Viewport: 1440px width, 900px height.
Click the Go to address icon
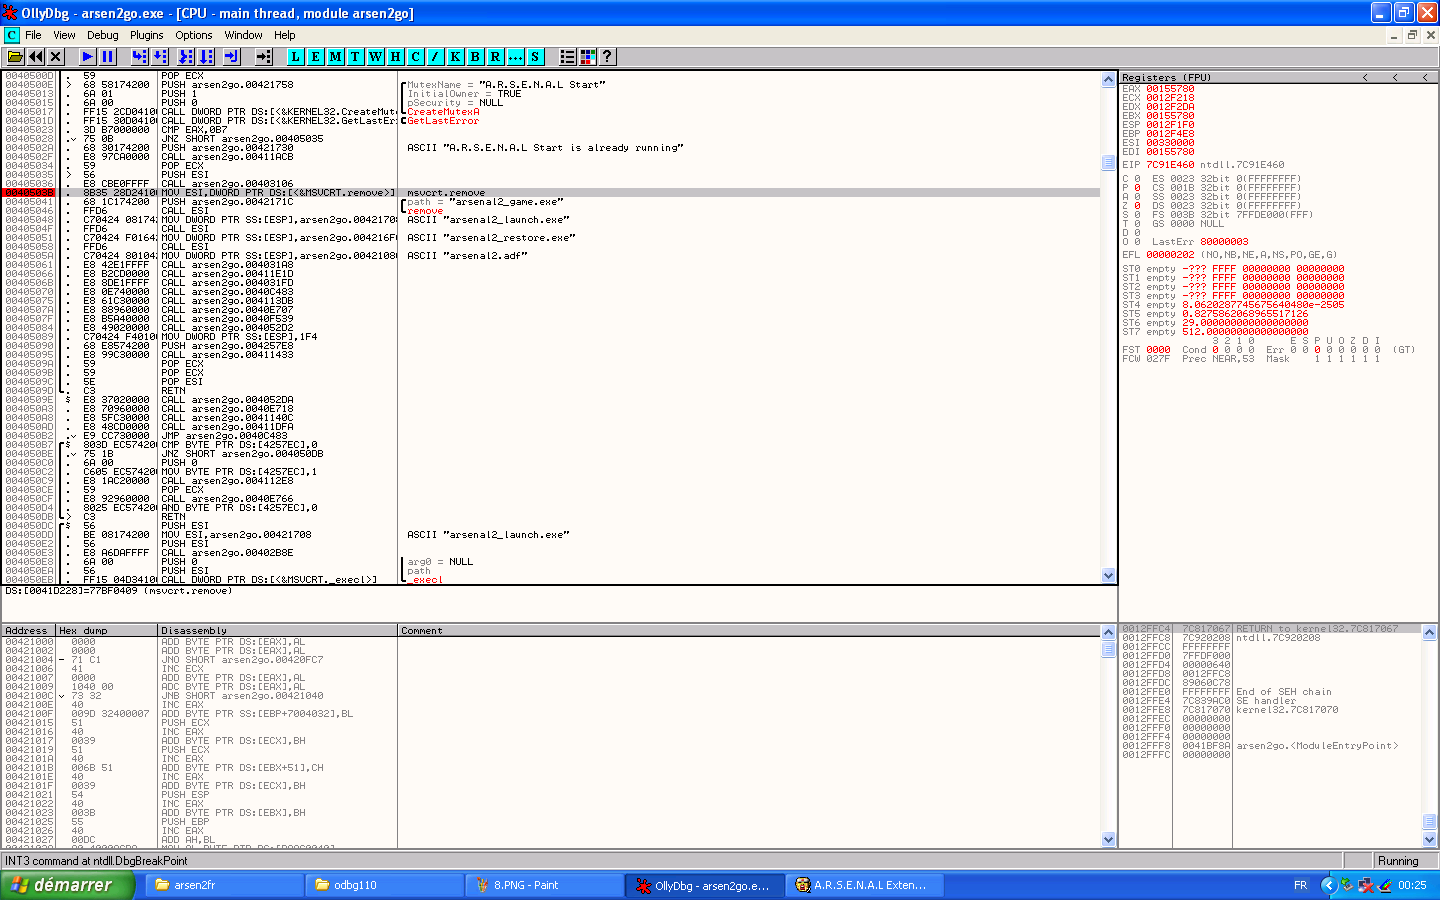coord(264,57)
